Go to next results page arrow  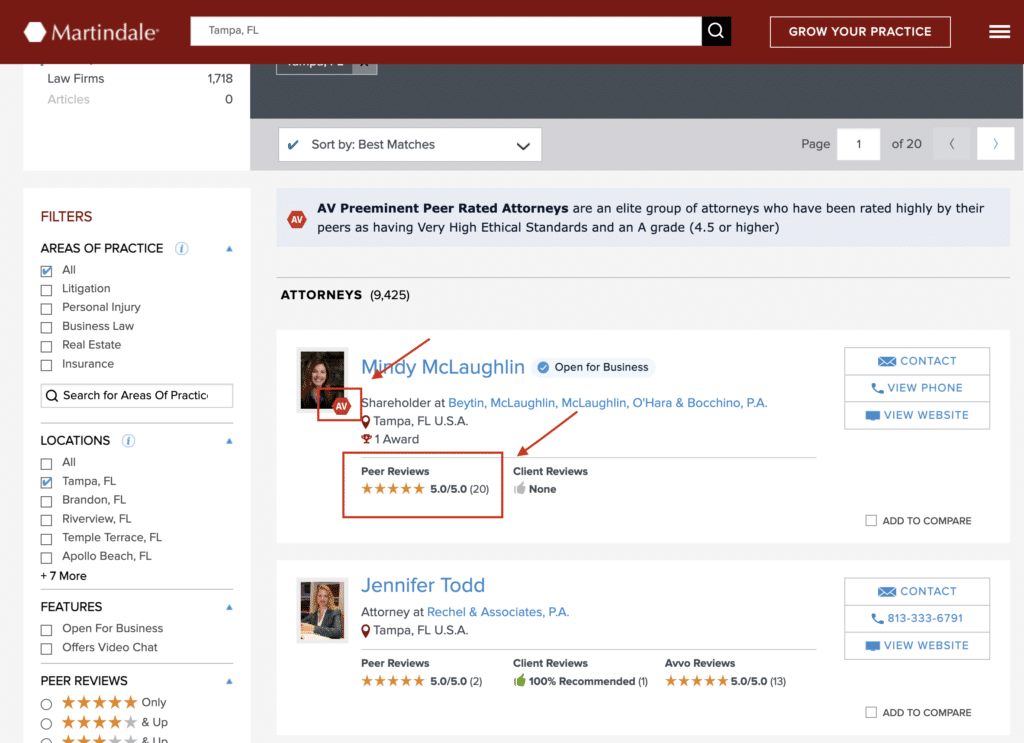click(x=995, y=144)
